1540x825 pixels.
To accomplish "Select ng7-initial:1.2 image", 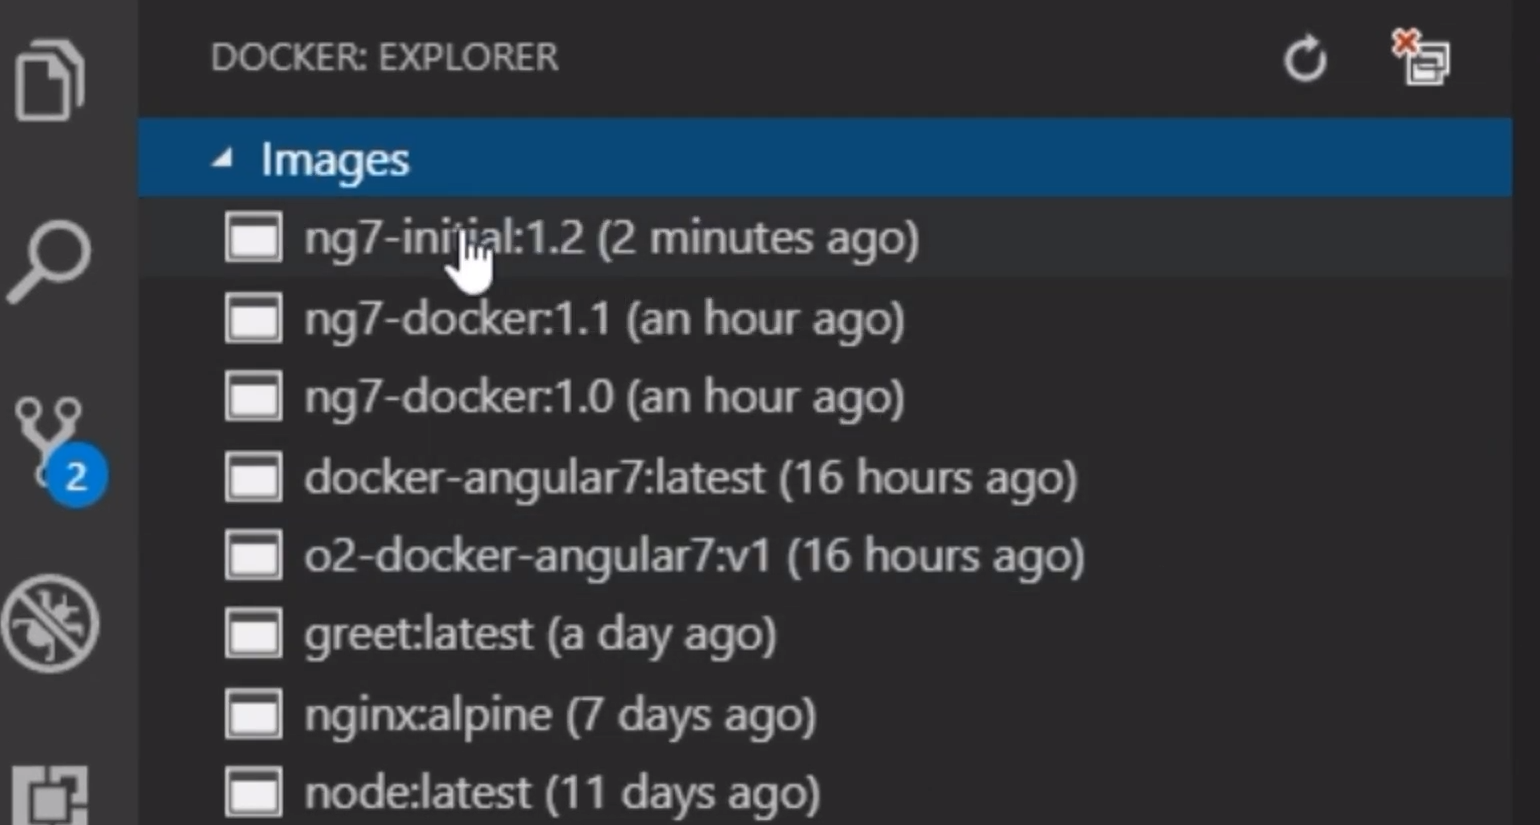I will [x=825, y=238].
